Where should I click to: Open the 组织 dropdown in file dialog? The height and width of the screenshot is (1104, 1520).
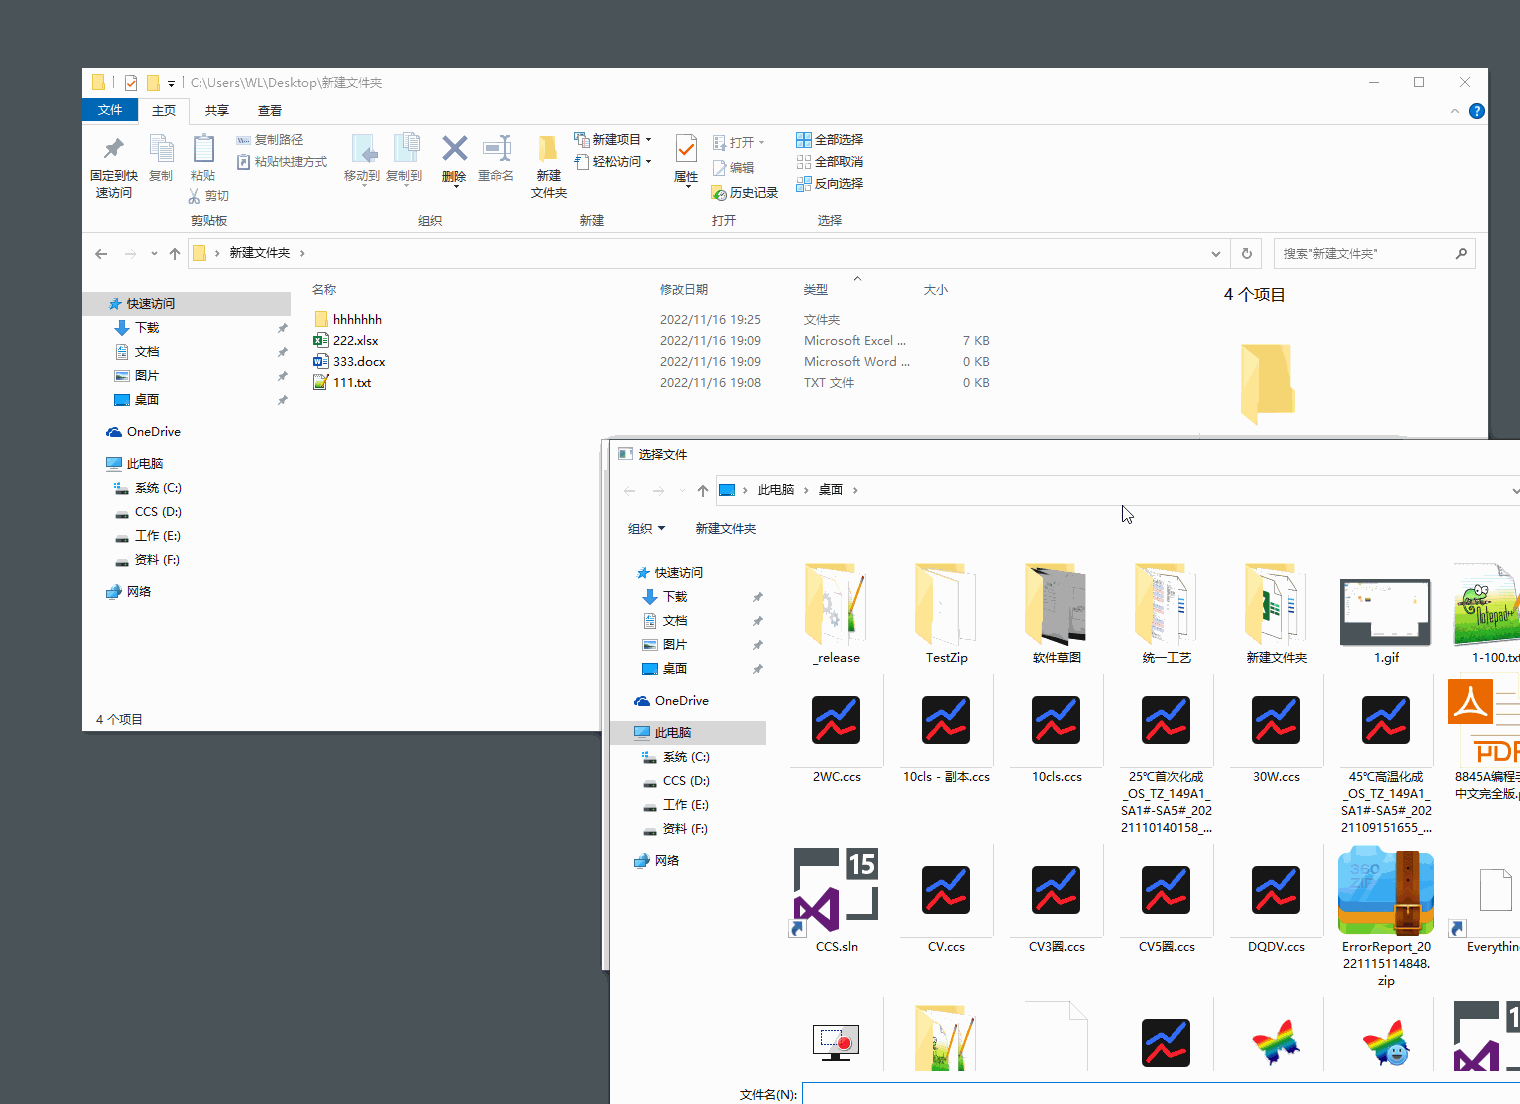[646, 529]
